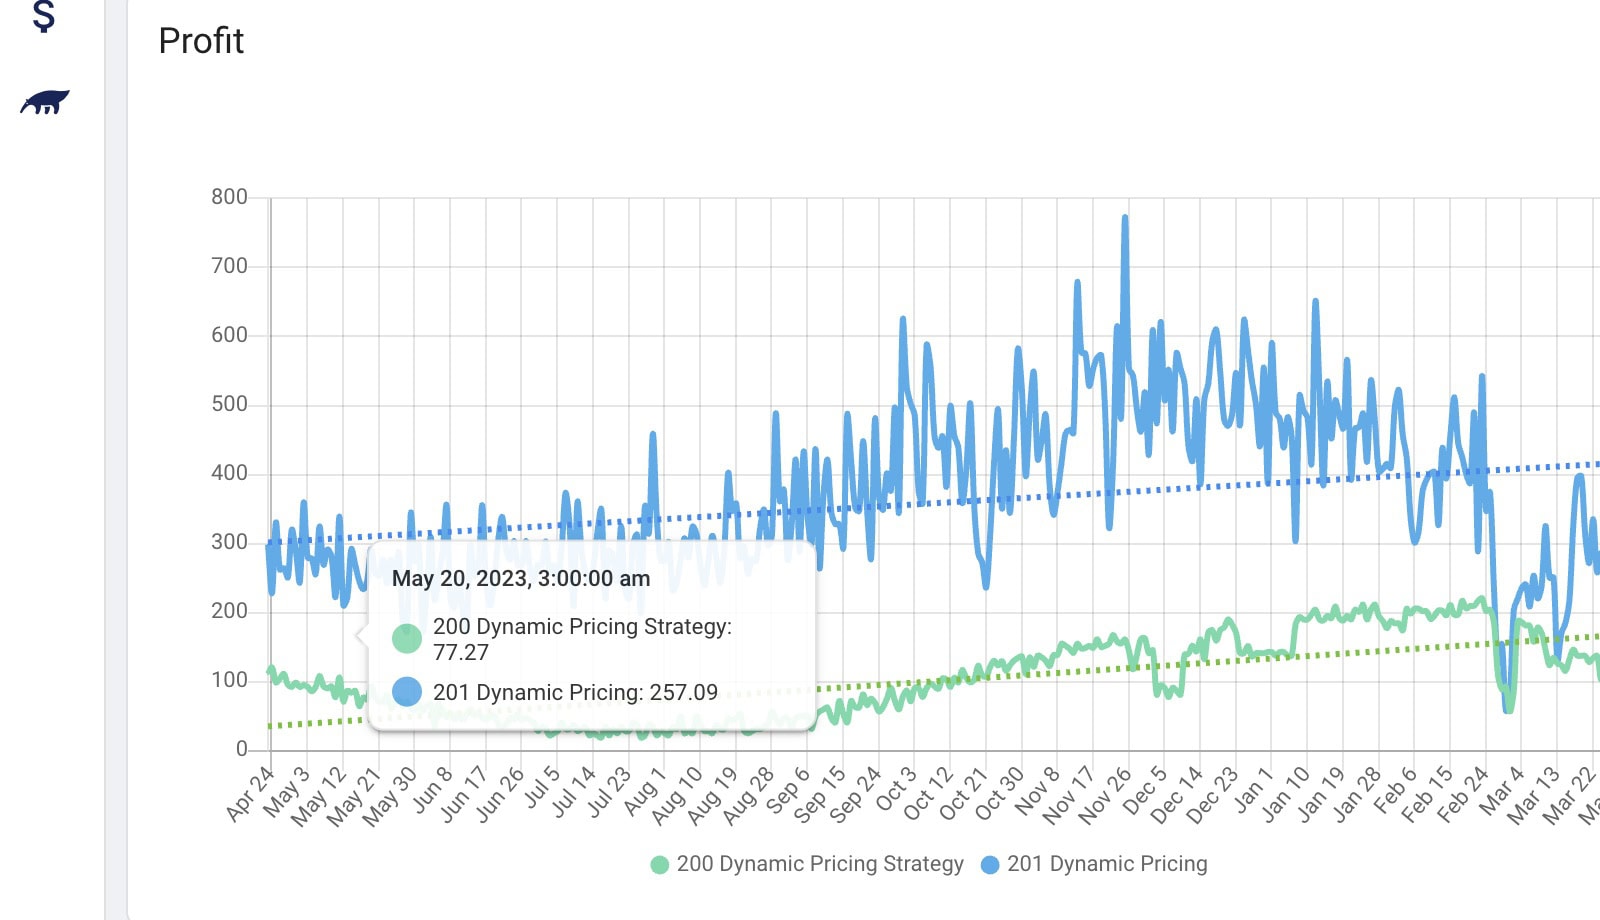
Task: Click the Profit chart heading
Action: click(x=201, y=41)
